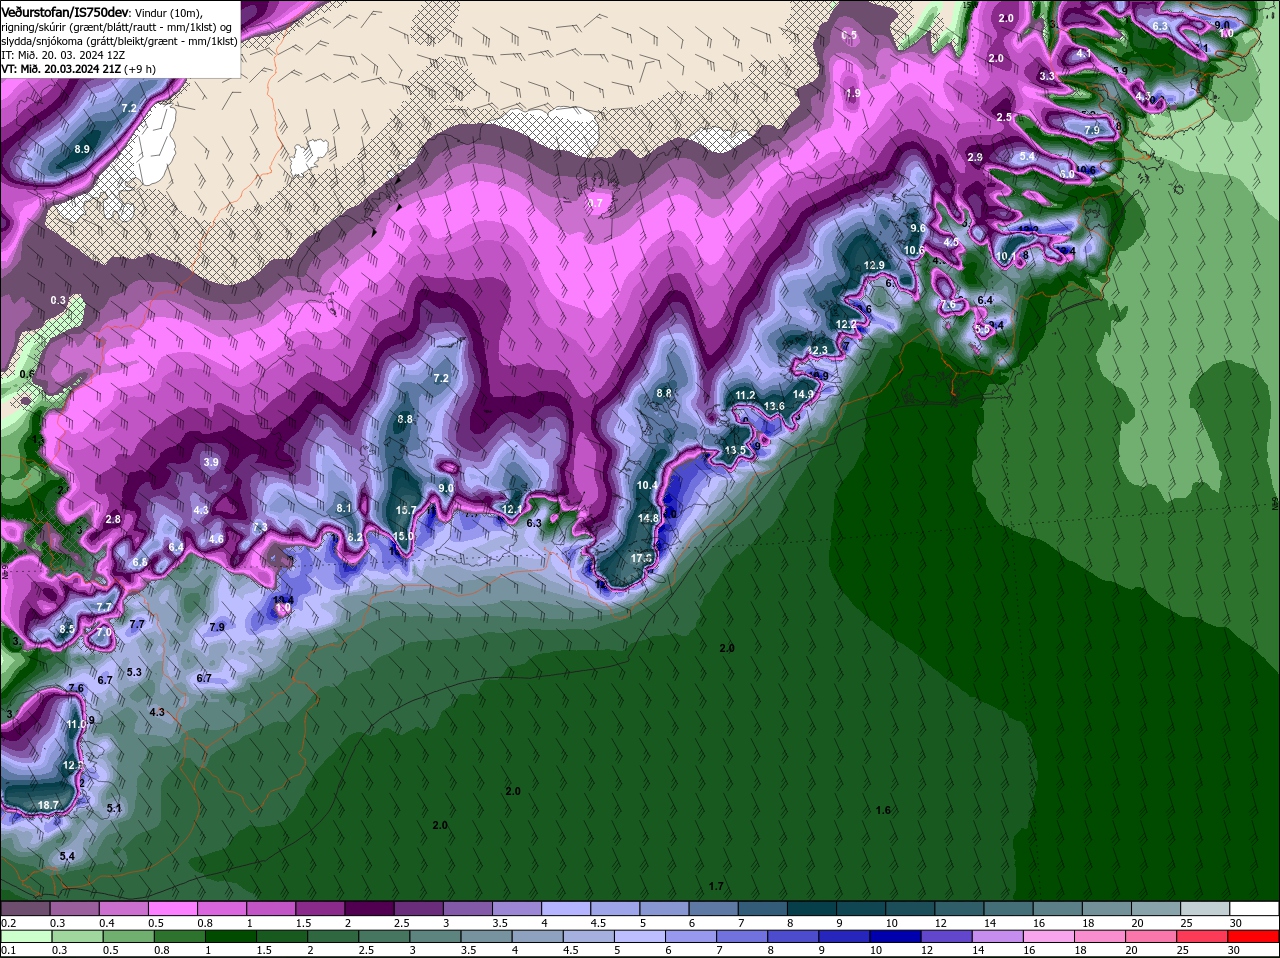Viewport: 1280px width, 958px height.
Task: Pick the lavender snow swatch between 4 and 4.5
Action: pyautogui.click(x=566, y=908)
